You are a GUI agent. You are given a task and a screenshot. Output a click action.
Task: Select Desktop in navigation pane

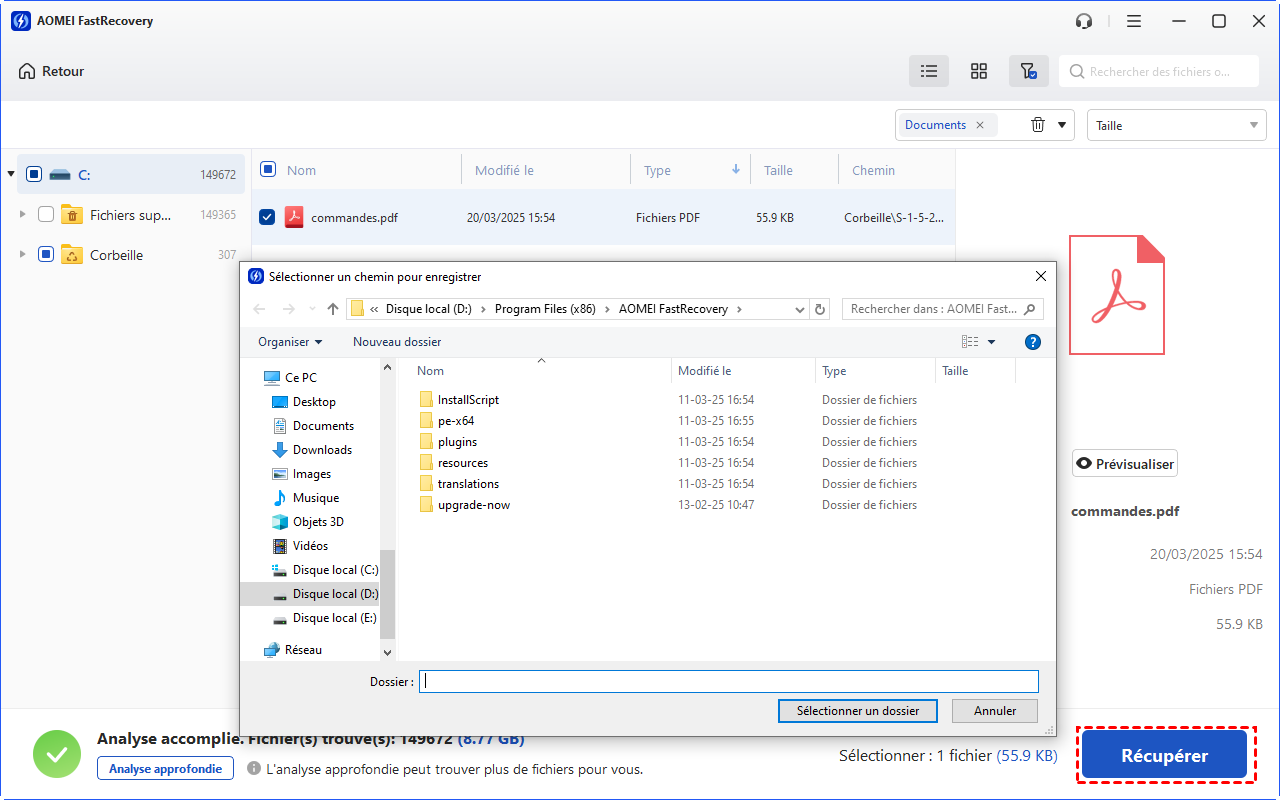point(304,402)
